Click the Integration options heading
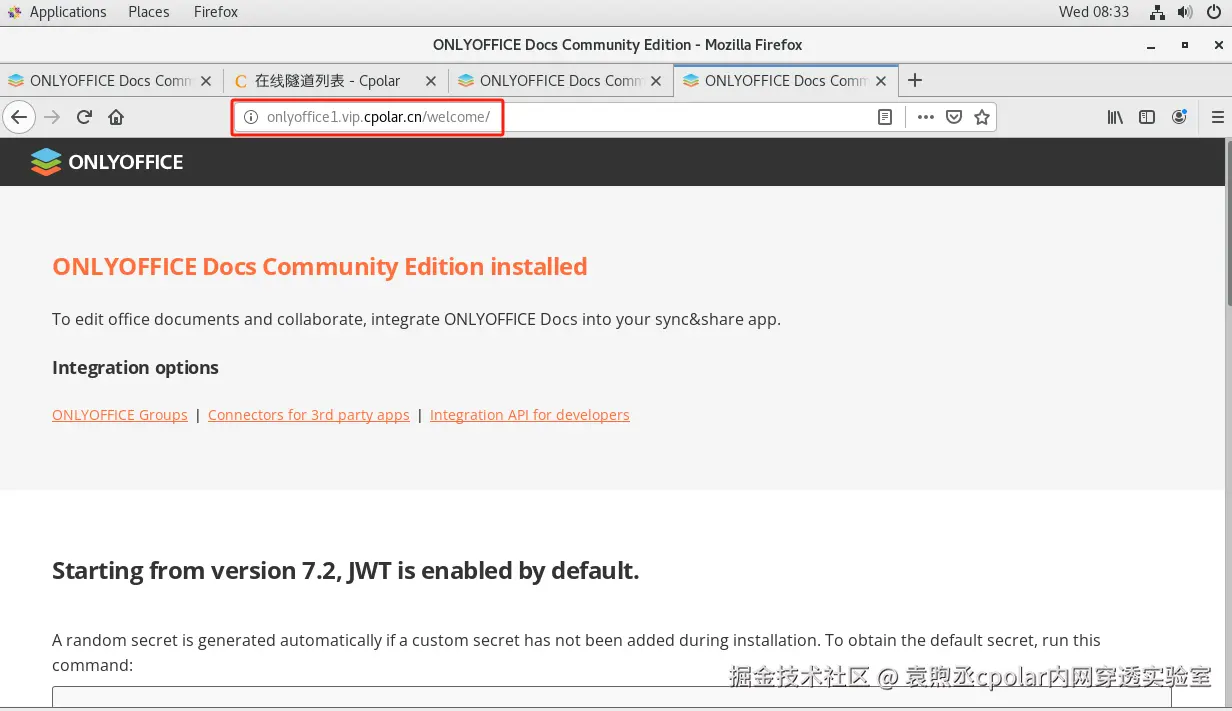Screen dimensions: 1232x711 pos(135,368)
